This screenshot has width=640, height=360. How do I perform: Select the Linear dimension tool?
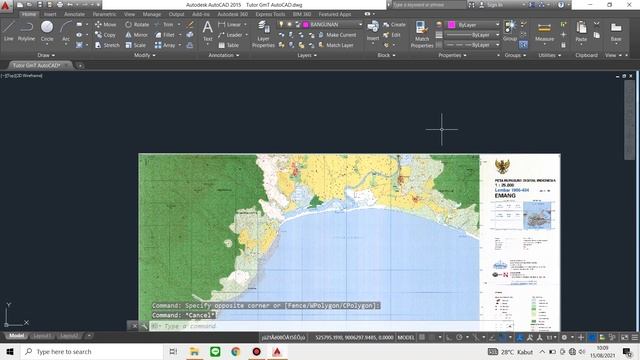point(230,24)
